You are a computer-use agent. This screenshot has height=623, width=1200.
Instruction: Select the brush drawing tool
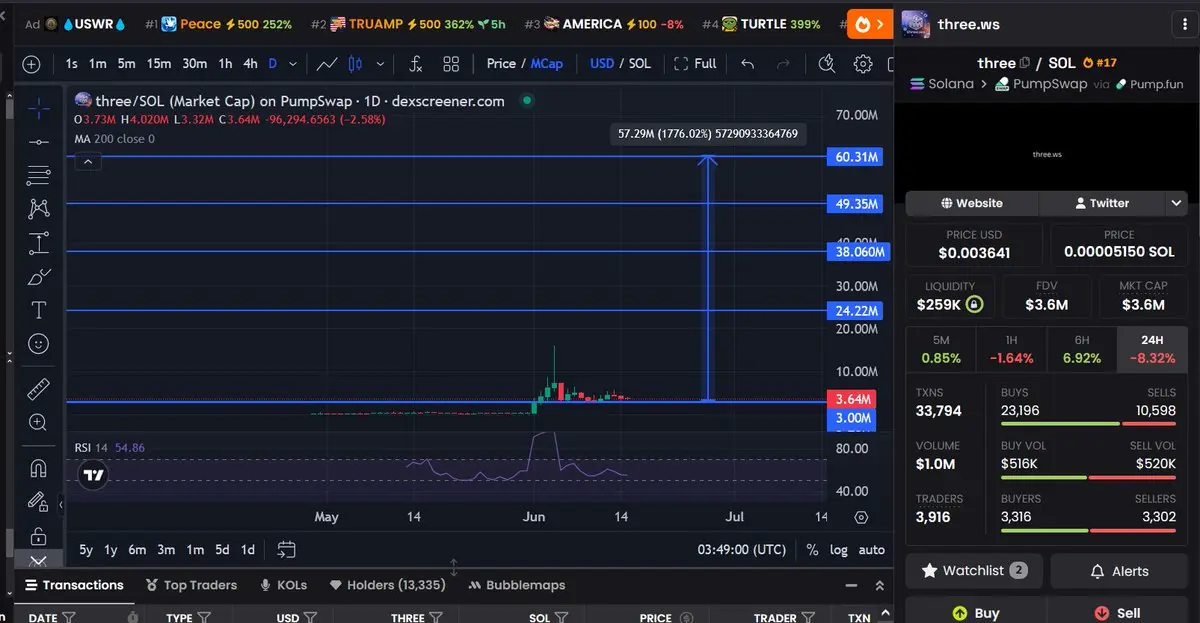39,276
